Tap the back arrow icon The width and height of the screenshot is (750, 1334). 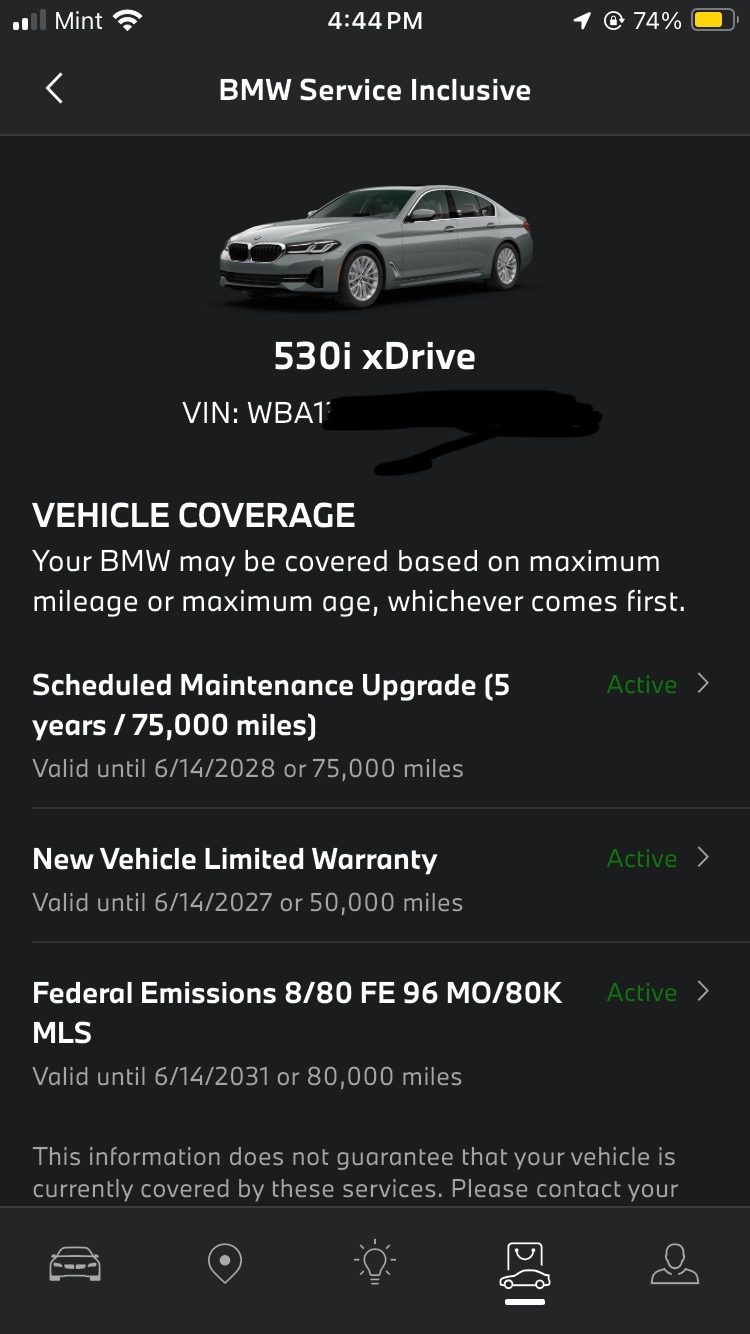click(x=55, y=89)
